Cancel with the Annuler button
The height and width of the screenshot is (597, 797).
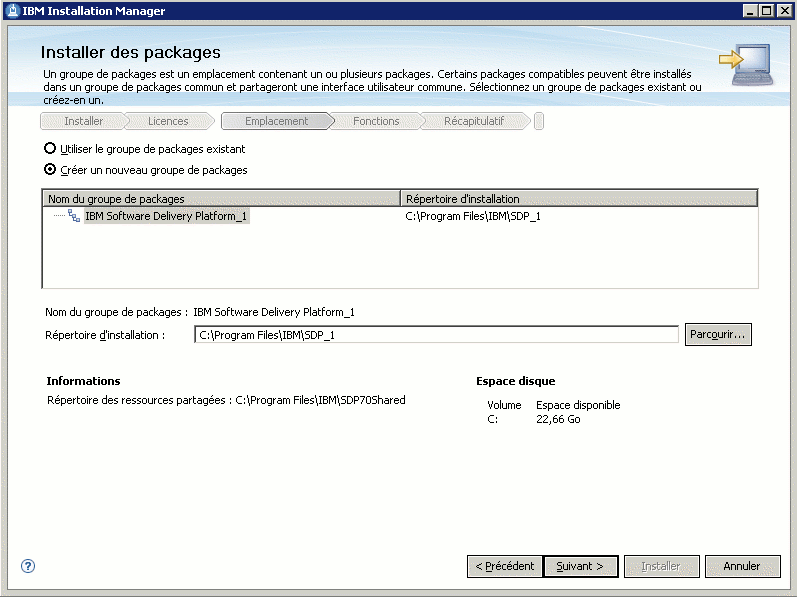tap(742, 566)
